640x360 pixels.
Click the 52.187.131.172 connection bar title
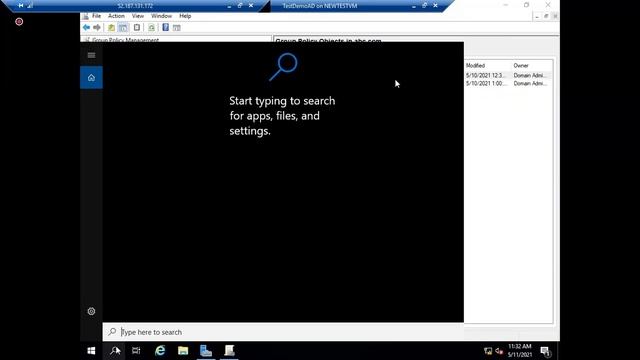(x=135, y=6)
